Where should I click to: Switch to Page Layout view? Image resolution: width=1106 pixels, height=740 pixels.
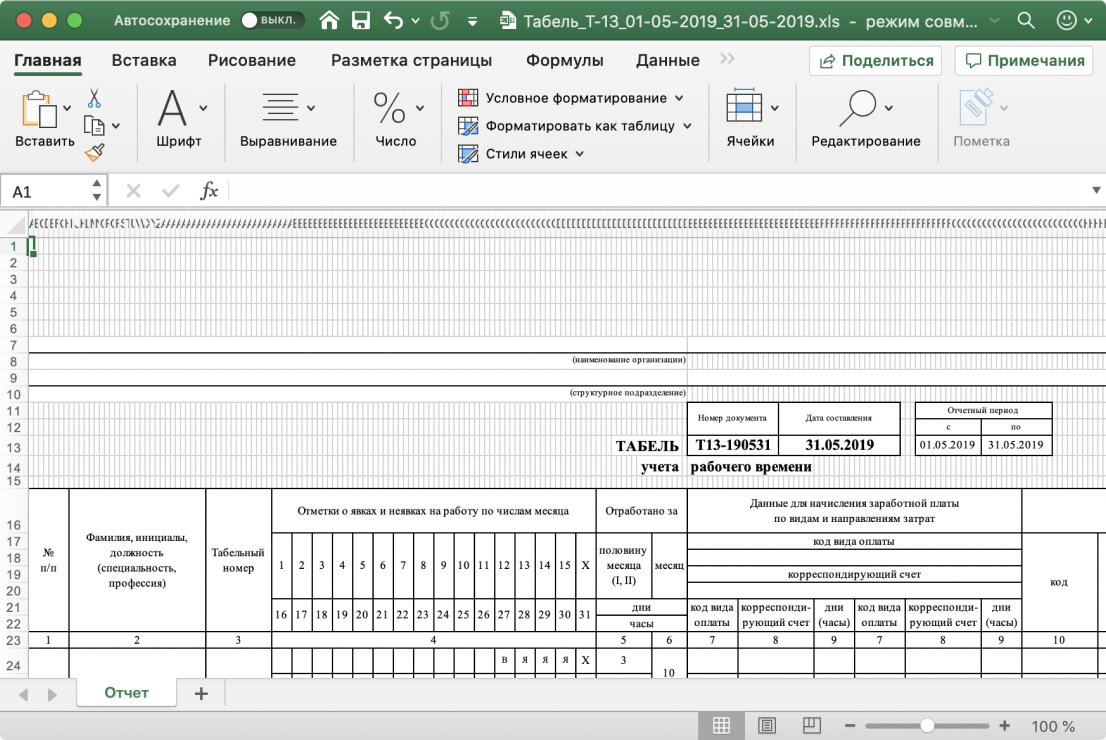tap(767, 726)
